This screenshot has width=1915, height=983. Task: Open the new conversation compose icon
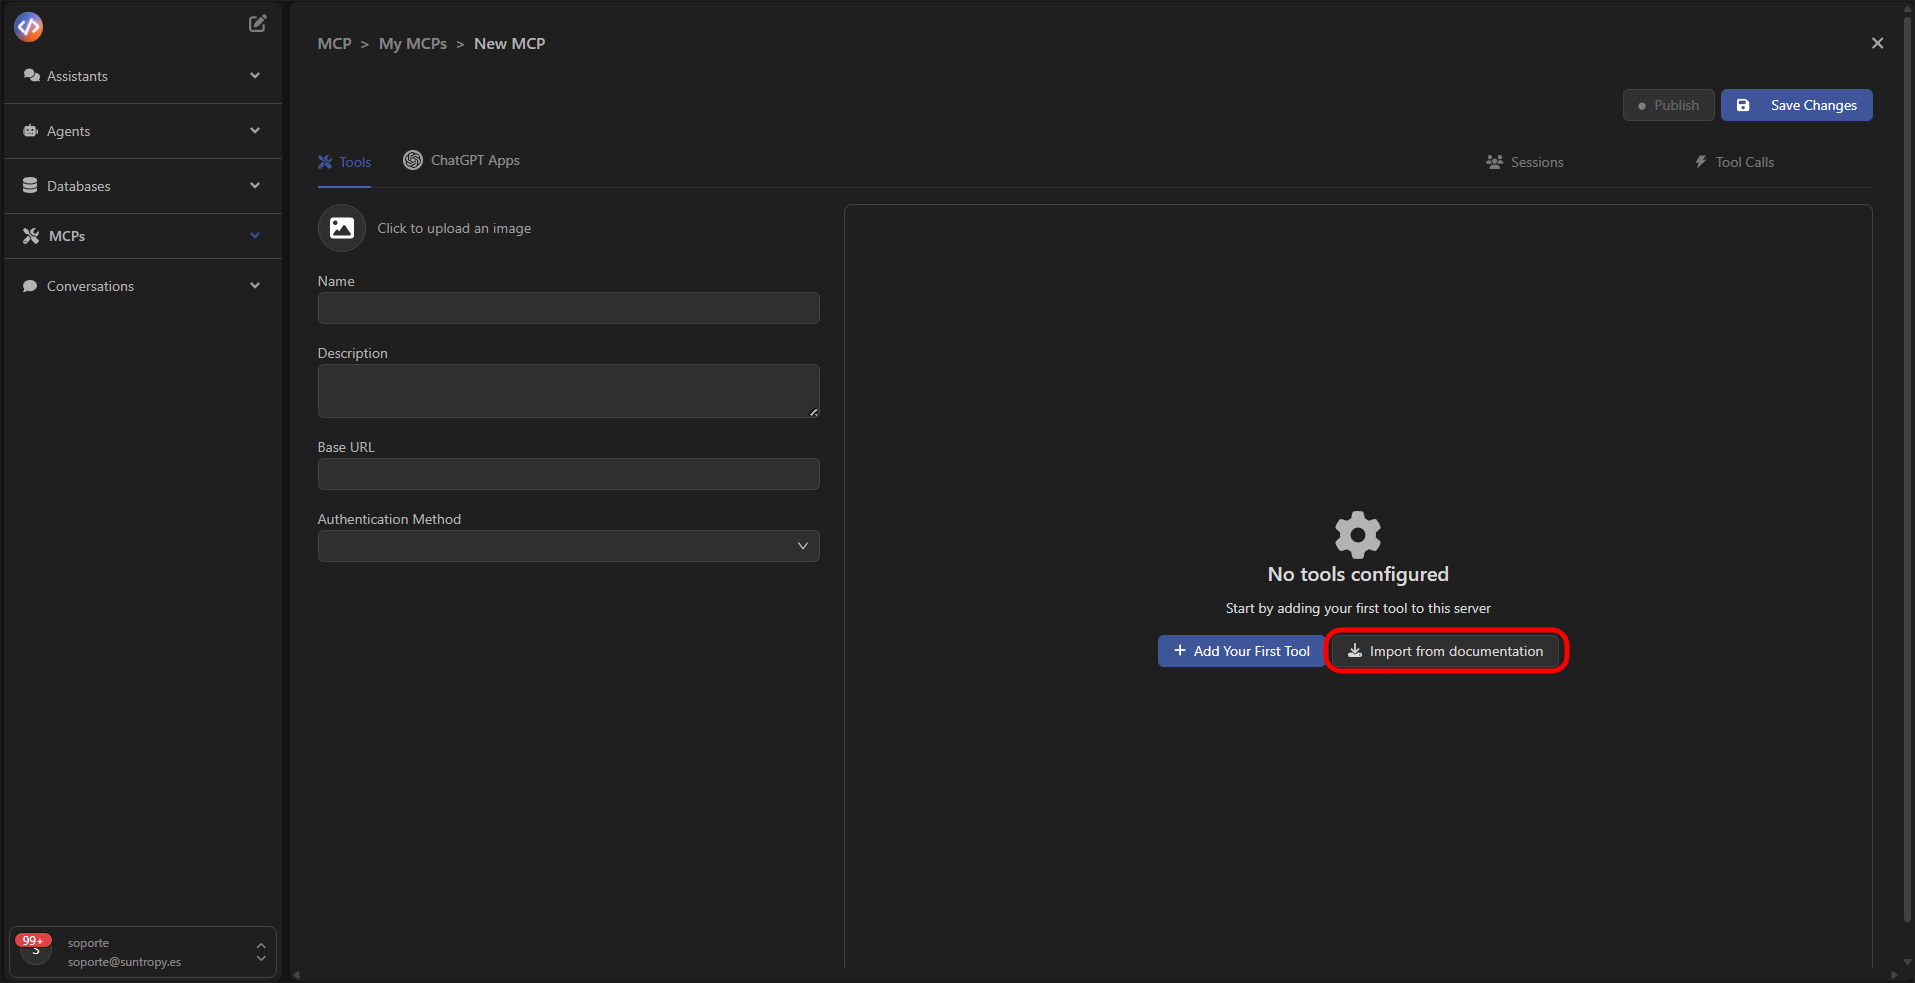pyautogui.click(x=257, y=23)
